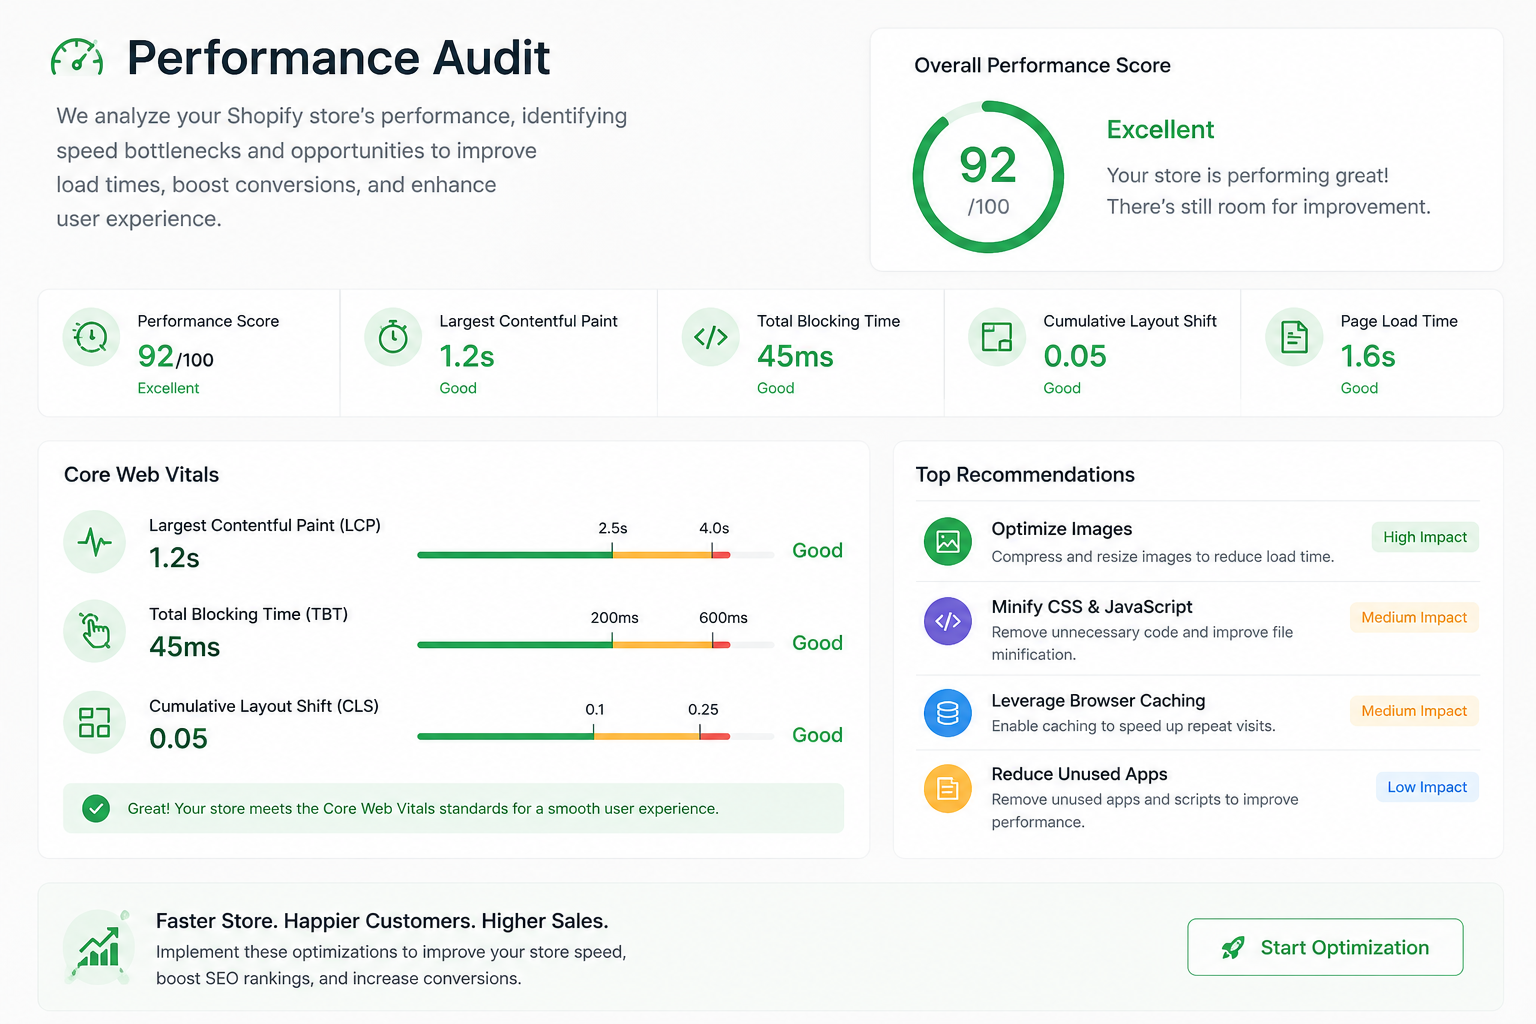Click the pulse icon next to LCP vital

(95, 542)
